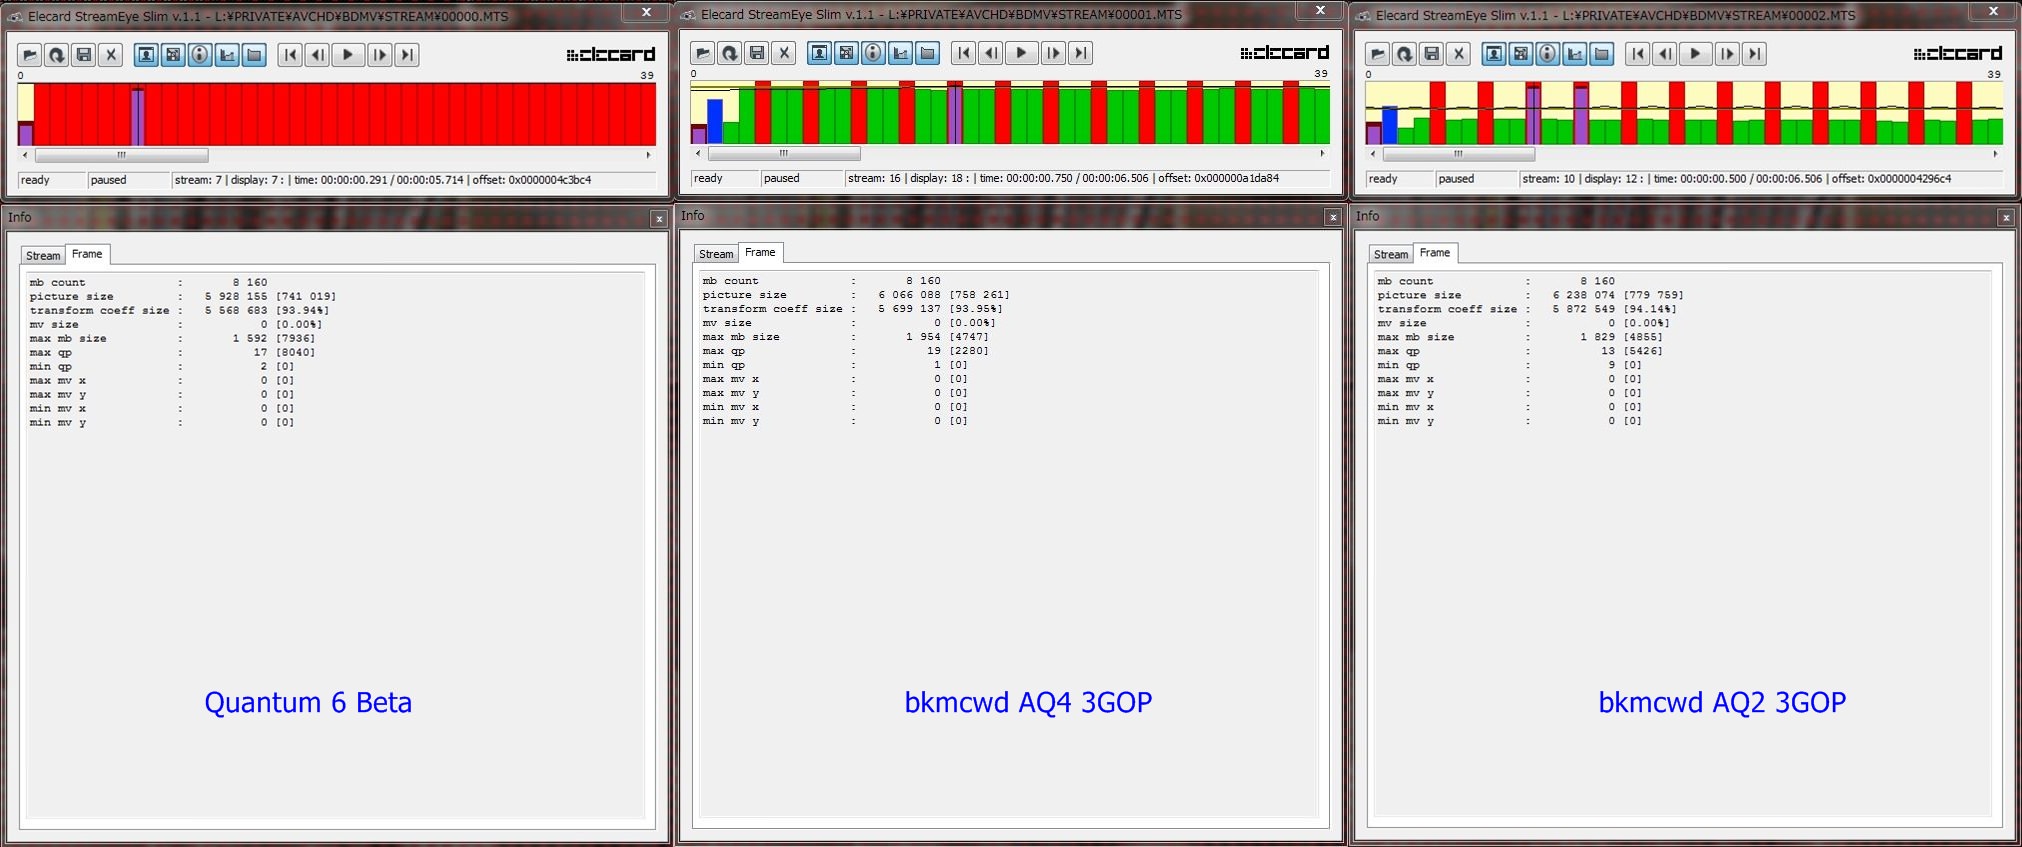Reload stream in the 00001.MTS window
Image resolution: width=2022 pixels, height=847 pixels.
pyautogui.click(x=730, y=53)
